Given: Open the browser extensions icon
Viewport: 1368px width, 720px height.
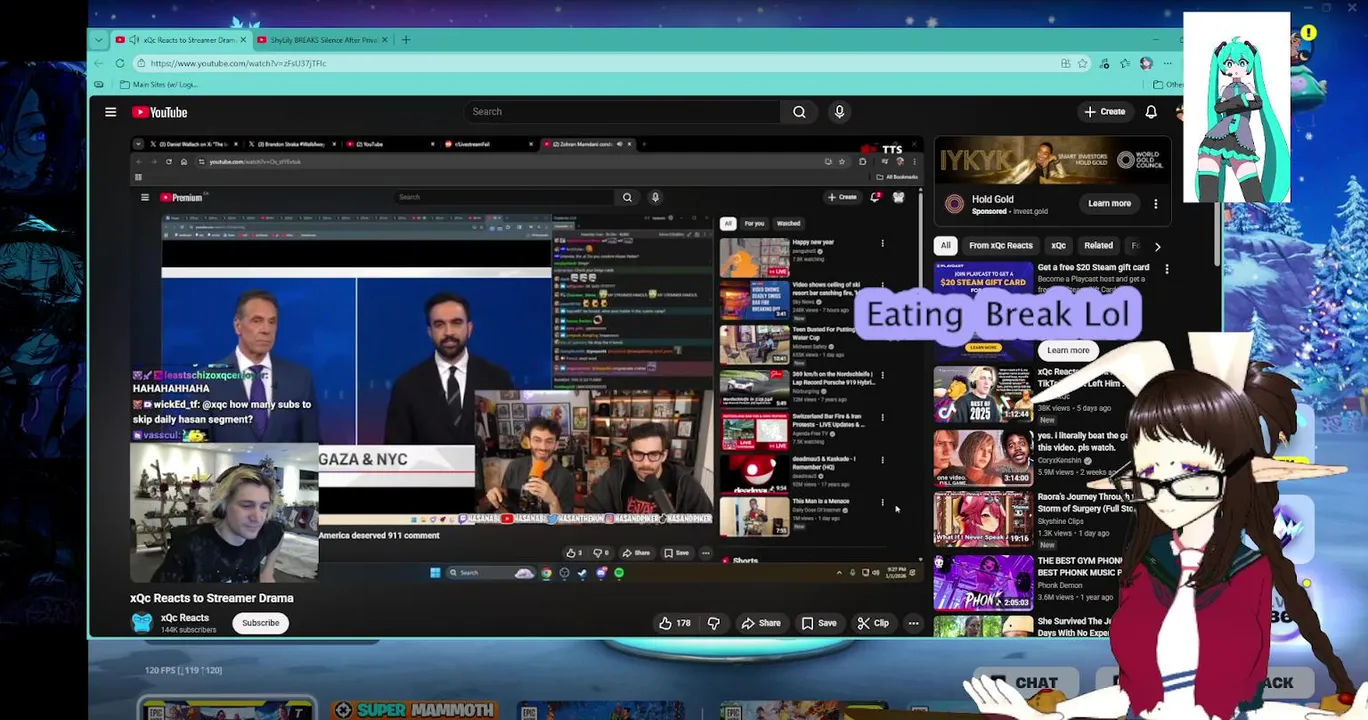Looking at the screenshot, I should (1103, 63).
